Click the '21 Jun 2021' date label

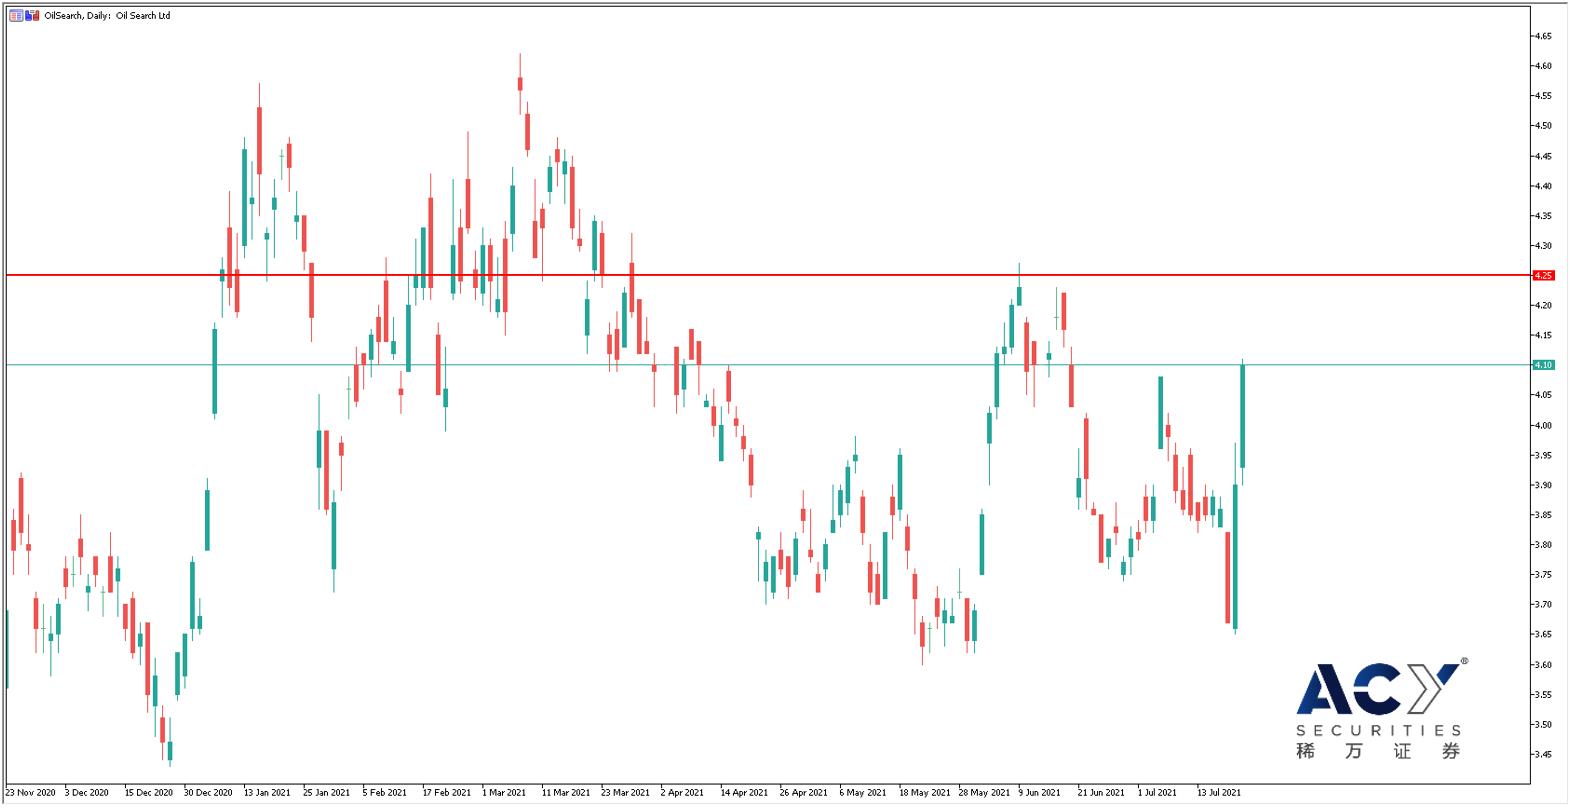coord(1103,793)
